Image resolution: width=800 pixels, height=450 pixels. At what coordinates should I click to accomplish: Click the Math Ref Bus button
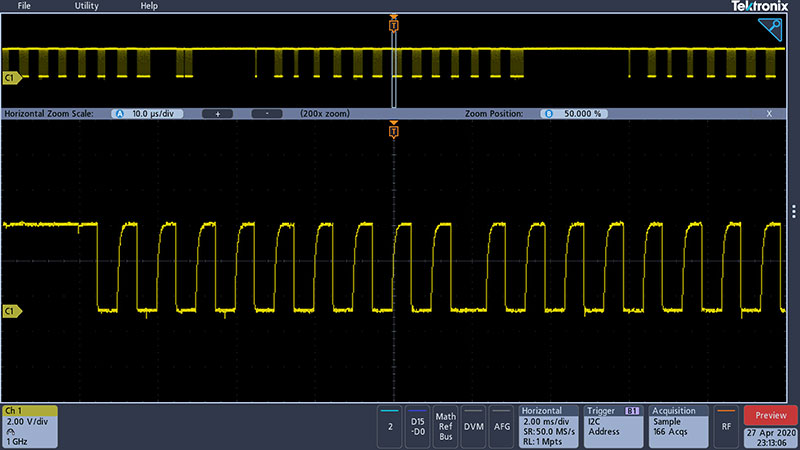pyautogui.click(x=445, y=425)
